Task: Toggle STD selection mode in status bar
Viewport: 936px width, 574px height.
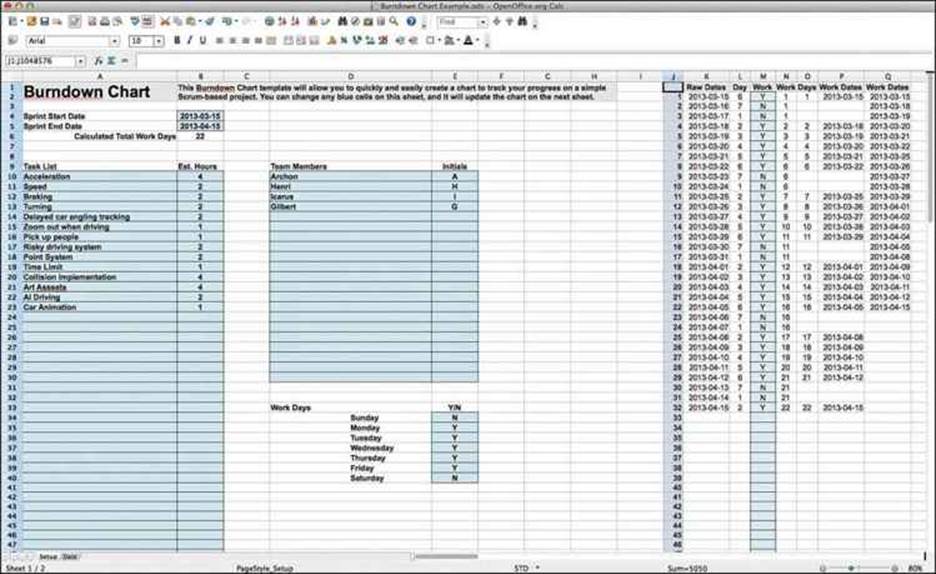Action: click(x=521, y=568)
